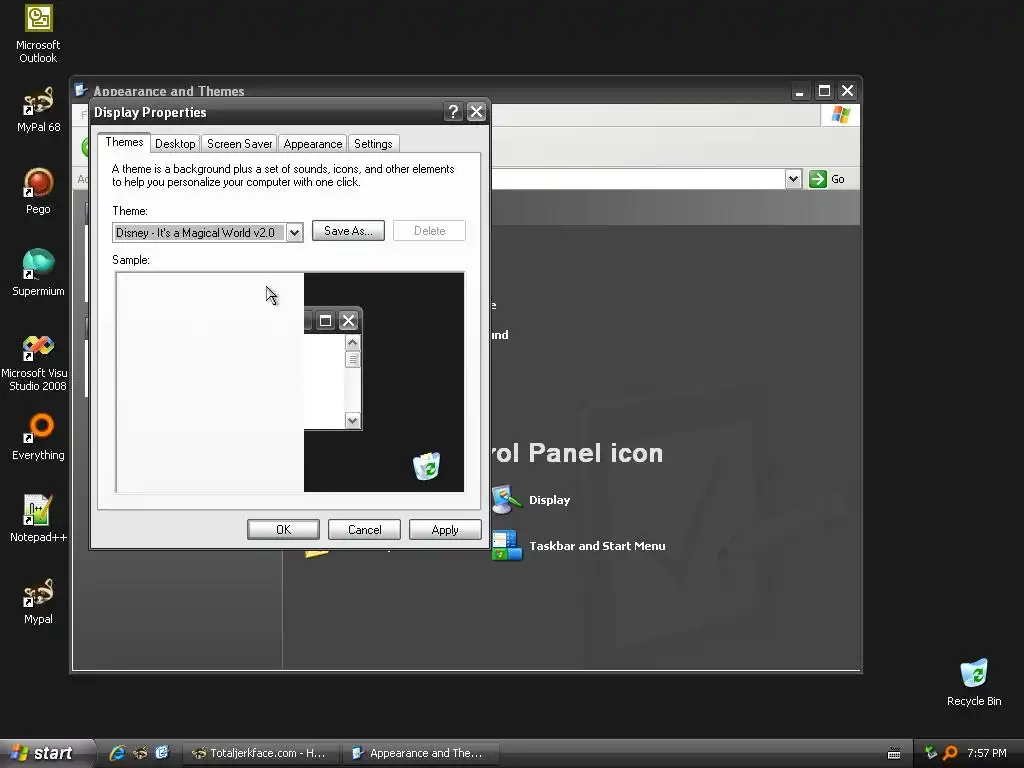Open the Microsoft Outlook desktop icon

tap(38, 34)
